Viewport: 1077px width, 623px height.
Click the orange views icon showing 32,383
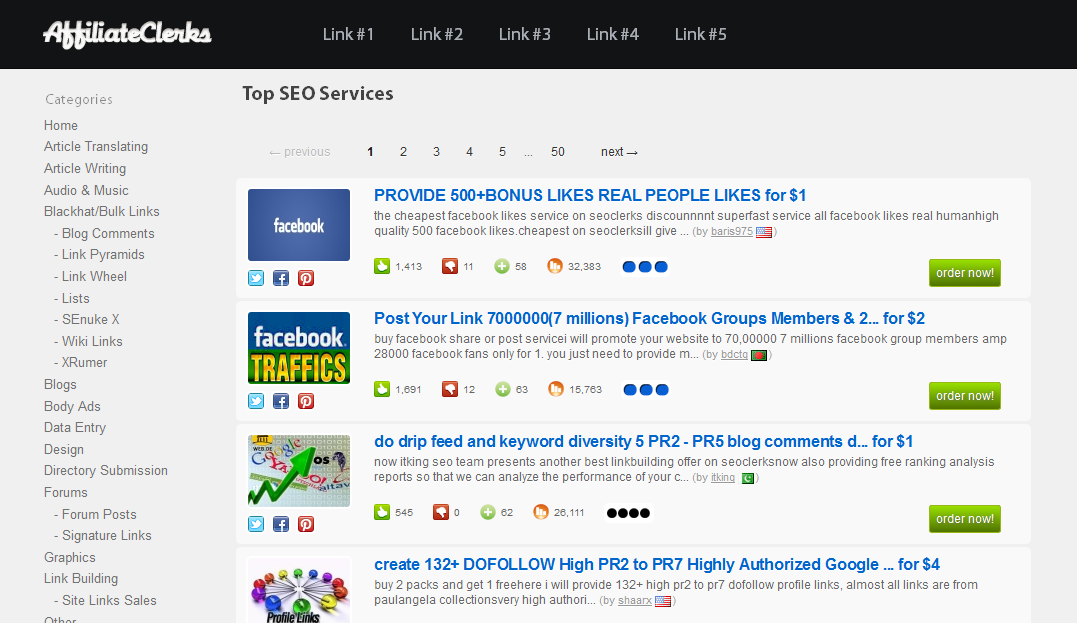[x=554, y=266]
